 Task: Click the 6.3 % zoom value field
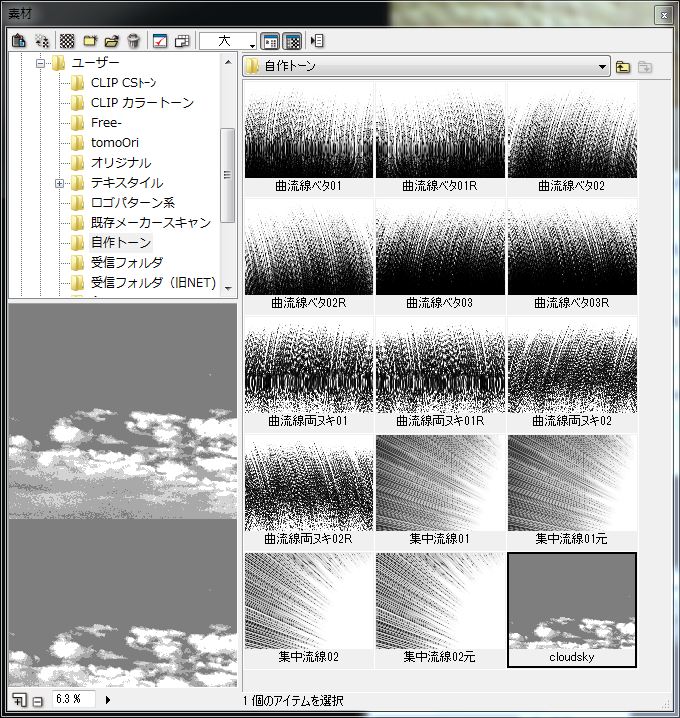(73, 699)
